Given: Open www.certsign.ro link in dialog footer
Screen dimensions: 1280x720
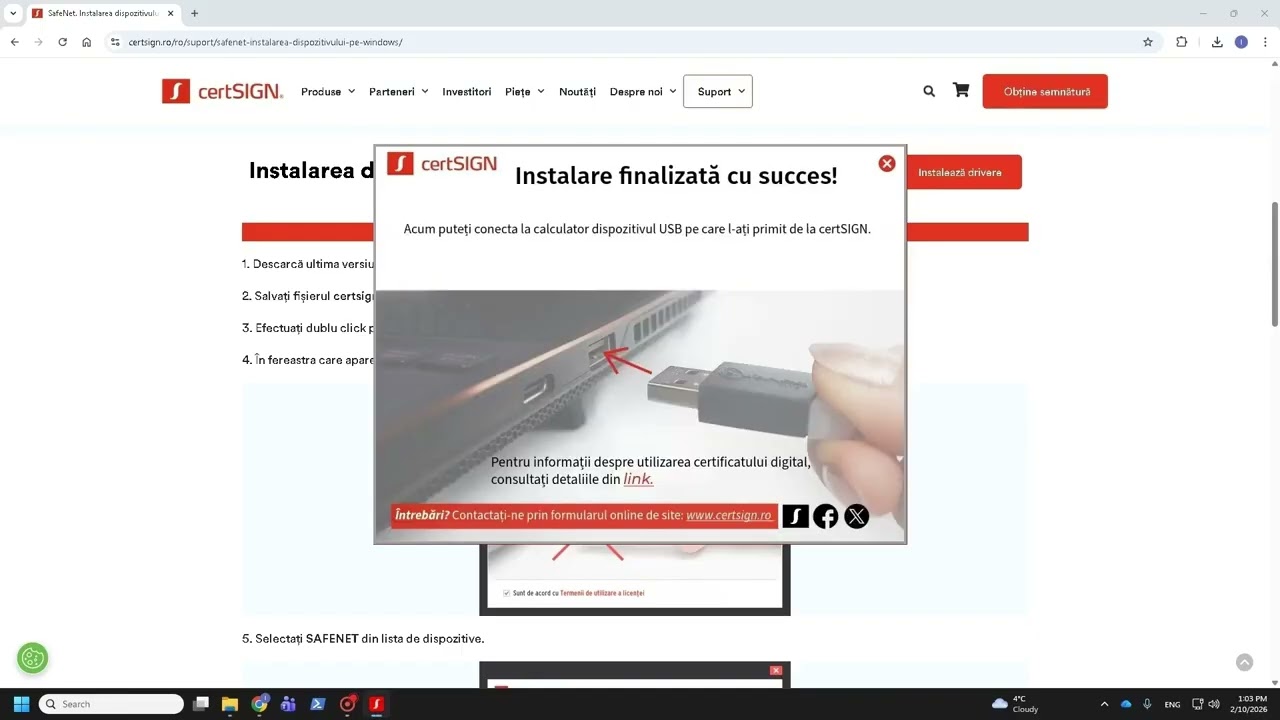Looking at the screenshot, I should [729, 515].
